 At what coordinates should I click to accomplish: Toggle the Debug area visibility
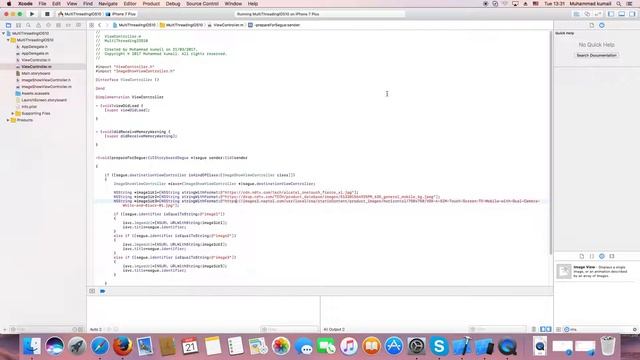[x=622, y=14]
